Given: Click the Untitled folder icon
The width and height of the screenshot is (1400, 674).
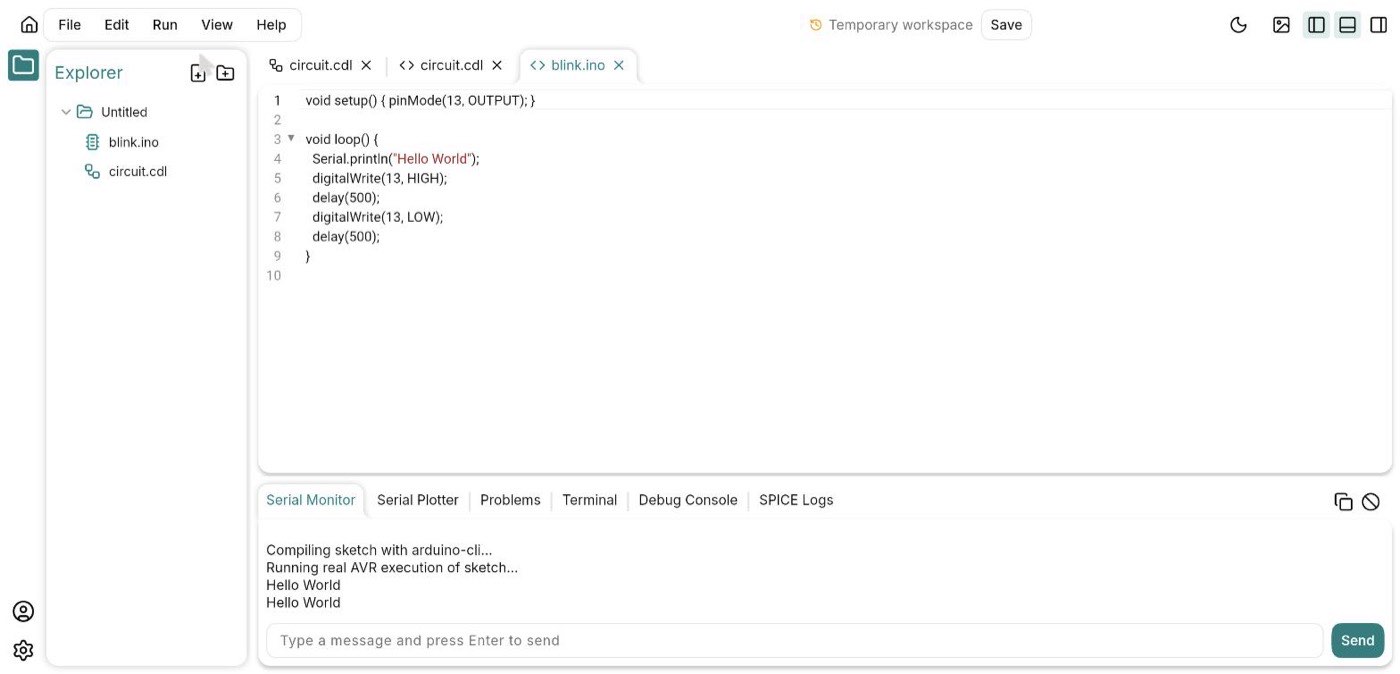Looking at the screenshot, I should [x=85, y=112].
